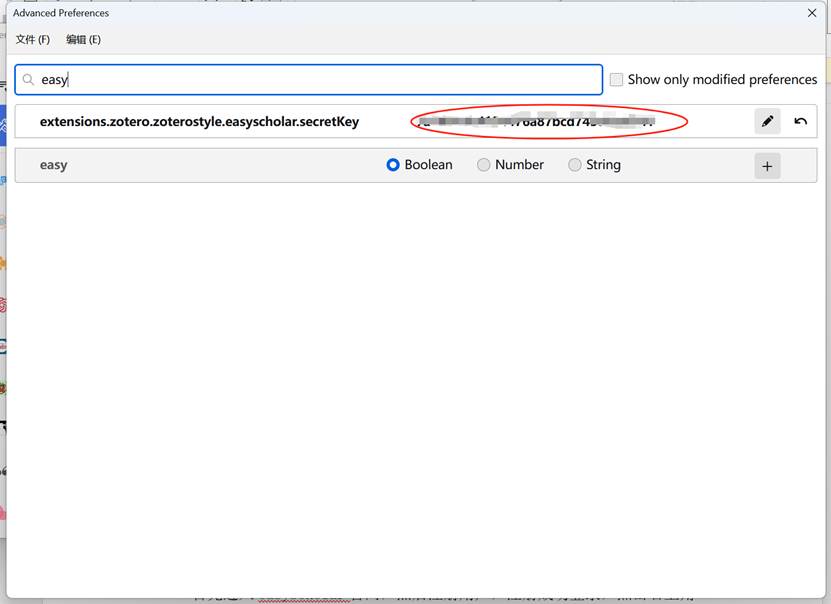The image size is (831, 604).
Task: Focus the search field containing "easy"
Action: [x=300, y=78]
